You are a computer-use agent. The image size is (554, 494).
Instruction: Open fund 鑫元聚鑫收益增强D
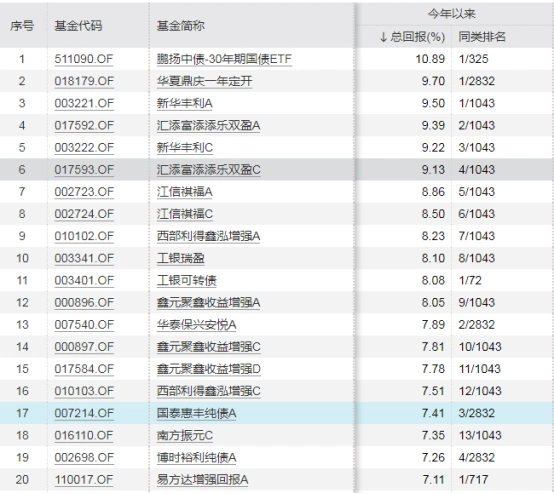[x=209, y=369]
